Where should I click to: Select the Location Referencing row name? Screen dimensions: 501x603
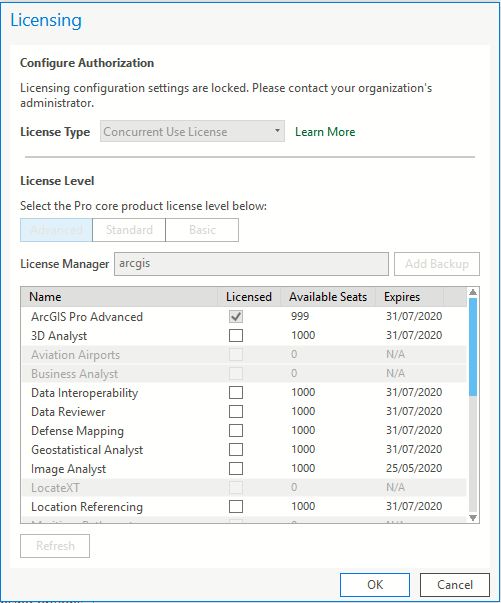pyautogui.click(x=87, y=507)
